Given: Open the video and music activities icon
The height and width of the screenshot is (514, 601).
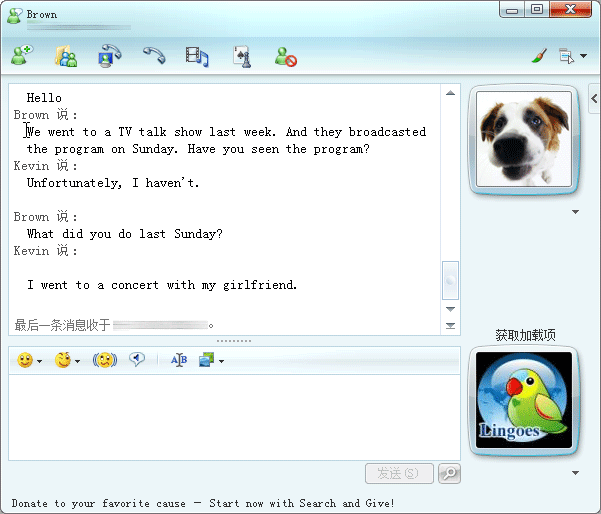Looking at the screenshot, I should click(x=197, y=56).
